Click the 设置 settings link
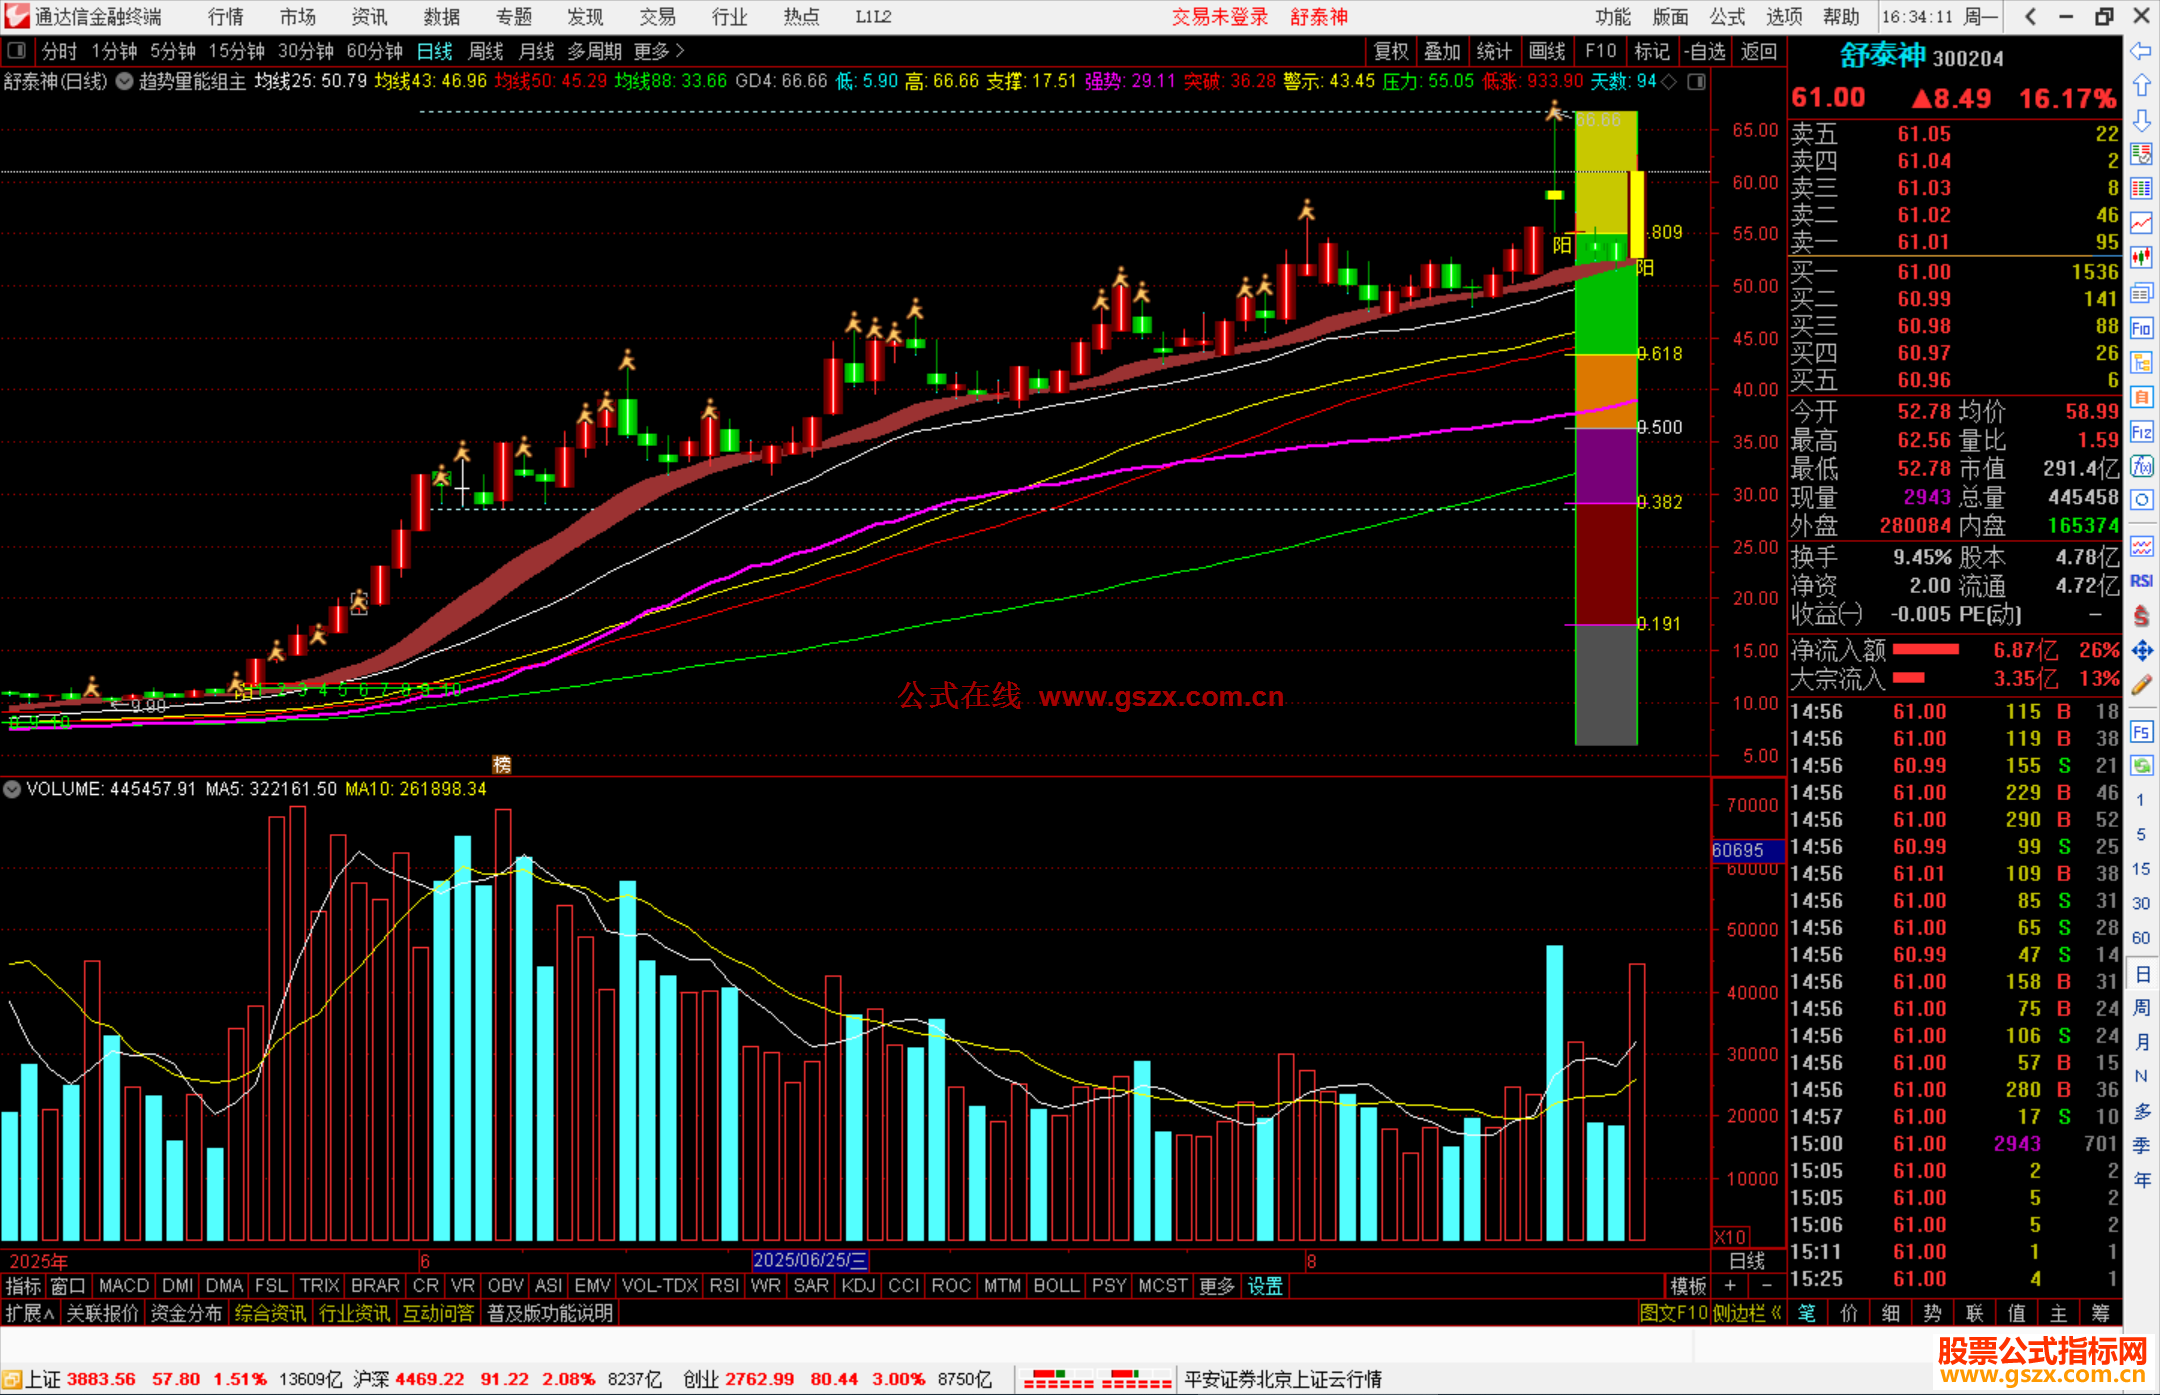 click(x=1265, y=1286)
